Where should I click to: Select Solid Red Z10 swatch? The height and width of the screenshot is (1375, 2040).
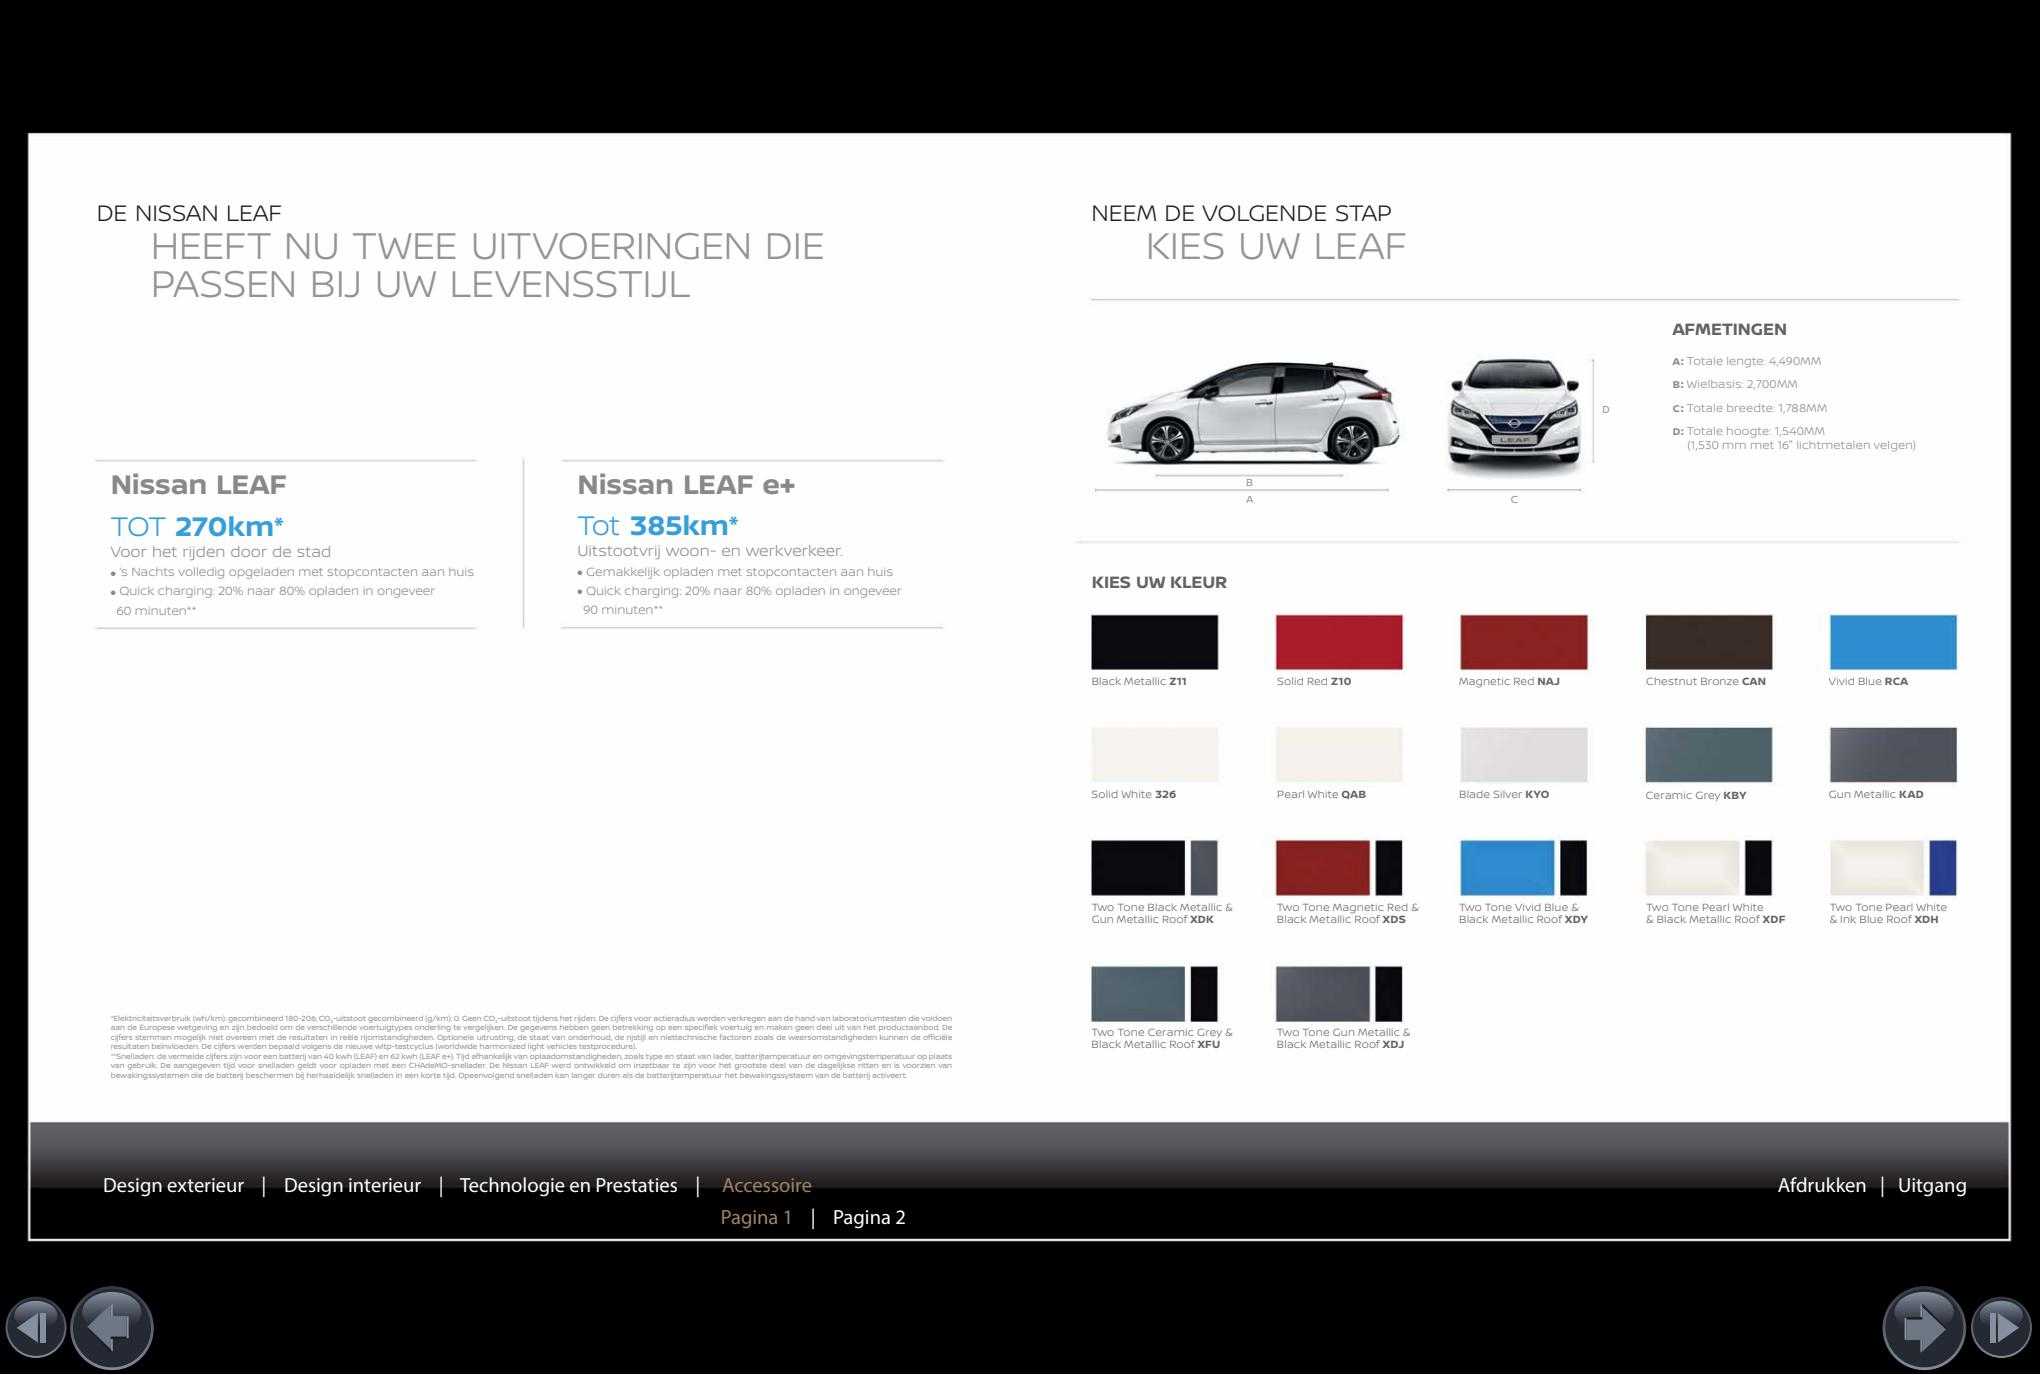[x=1339, y=642]
